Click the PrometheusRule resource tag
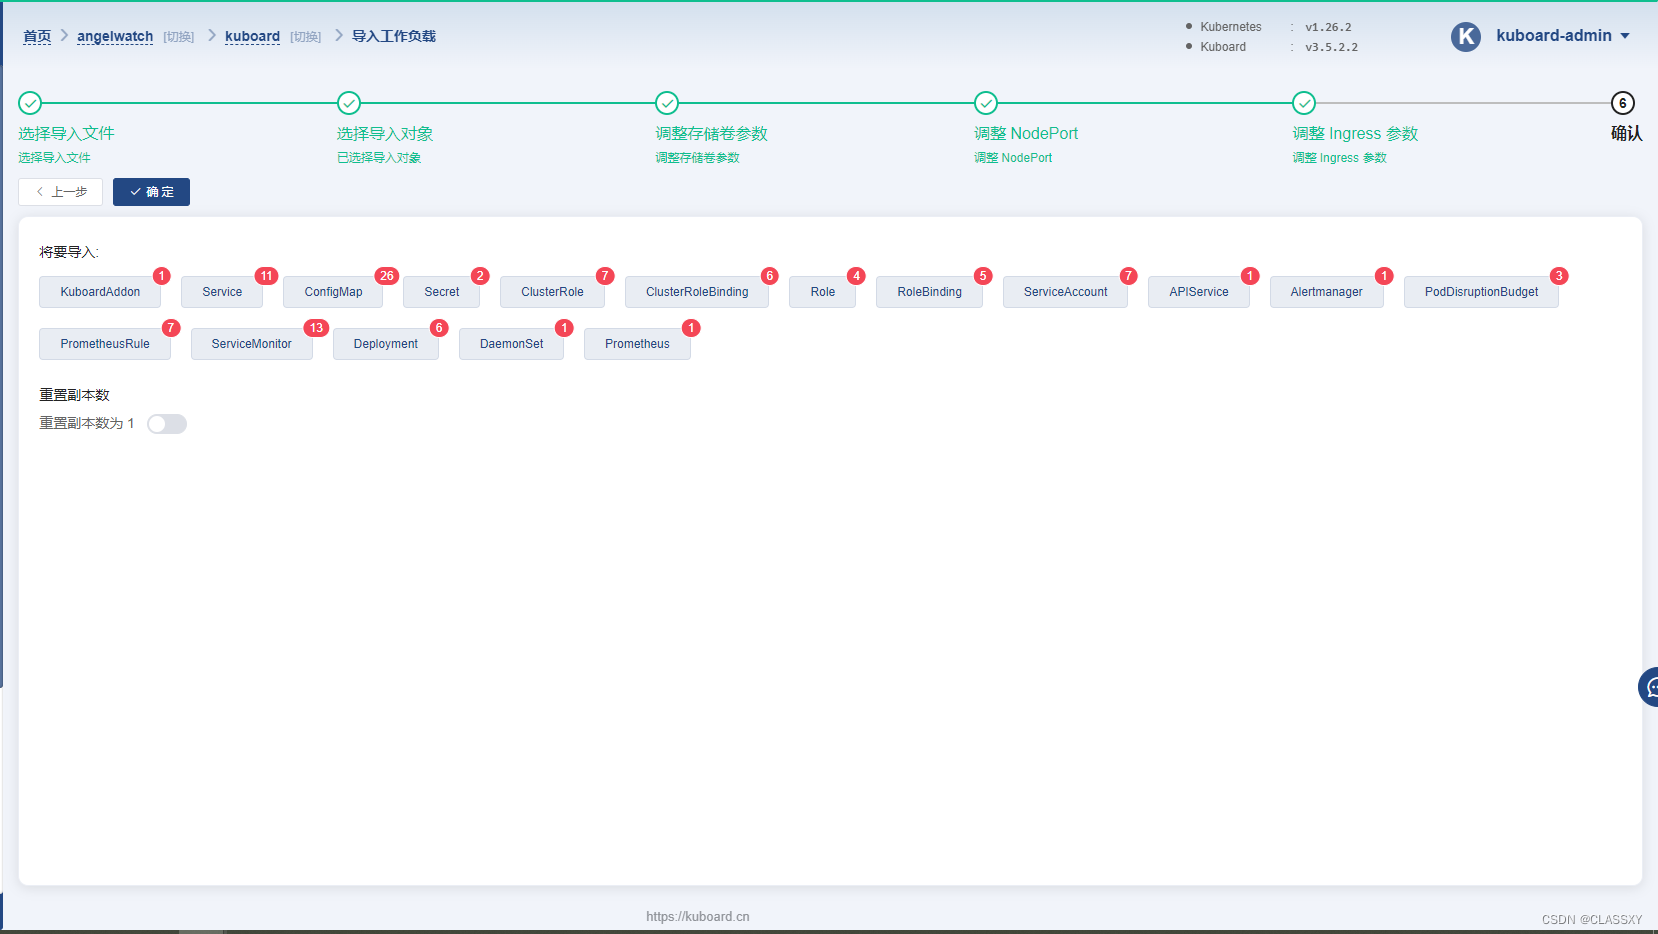1658x934 pixels. (x=105, y=344)
